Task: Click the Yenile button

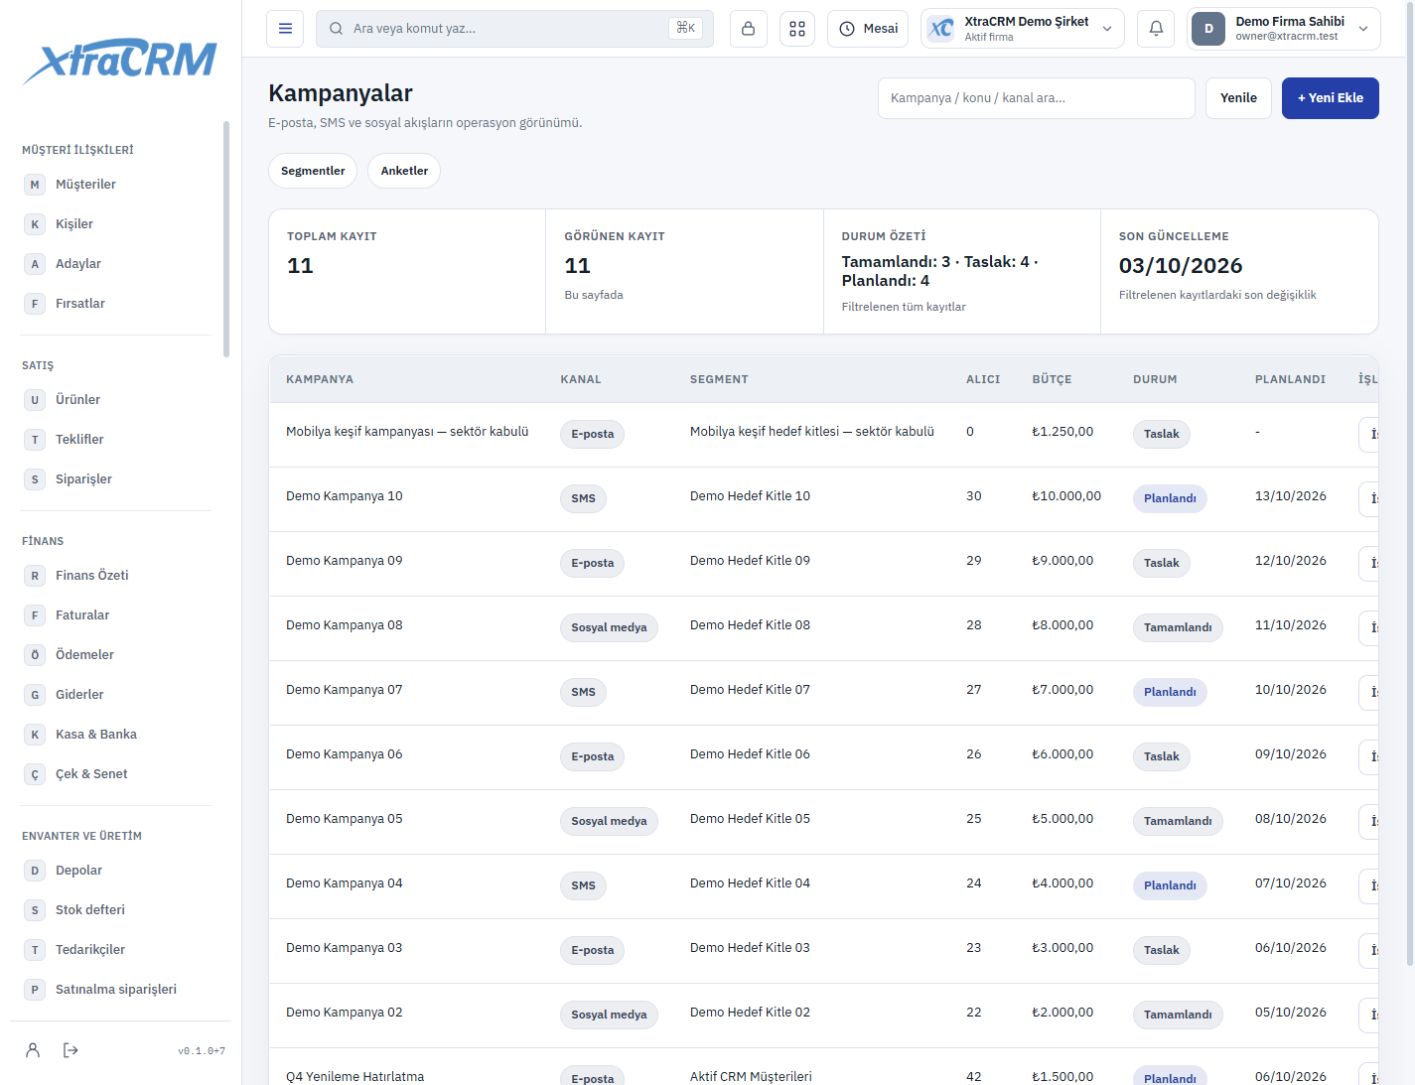Action: tap(1238, 98)
